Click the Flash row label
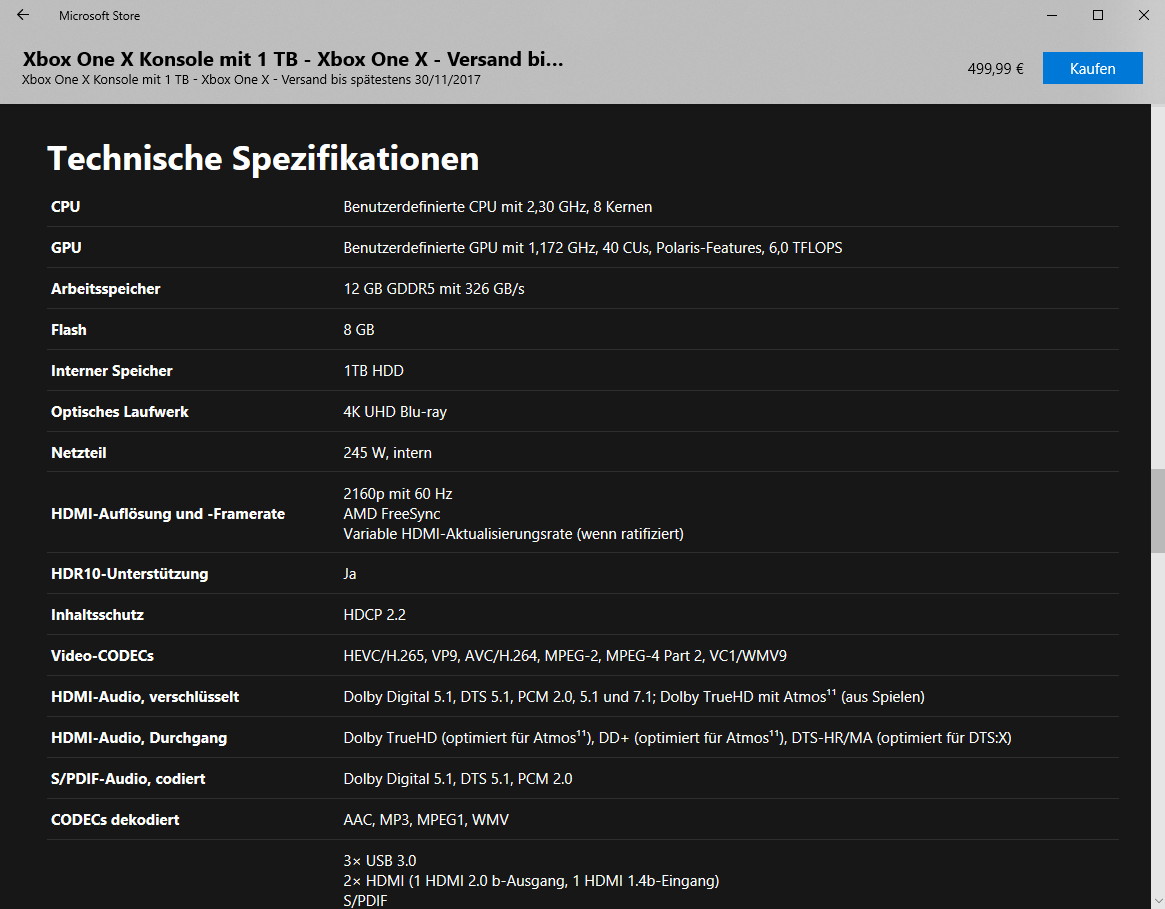 tap(68, 329)
